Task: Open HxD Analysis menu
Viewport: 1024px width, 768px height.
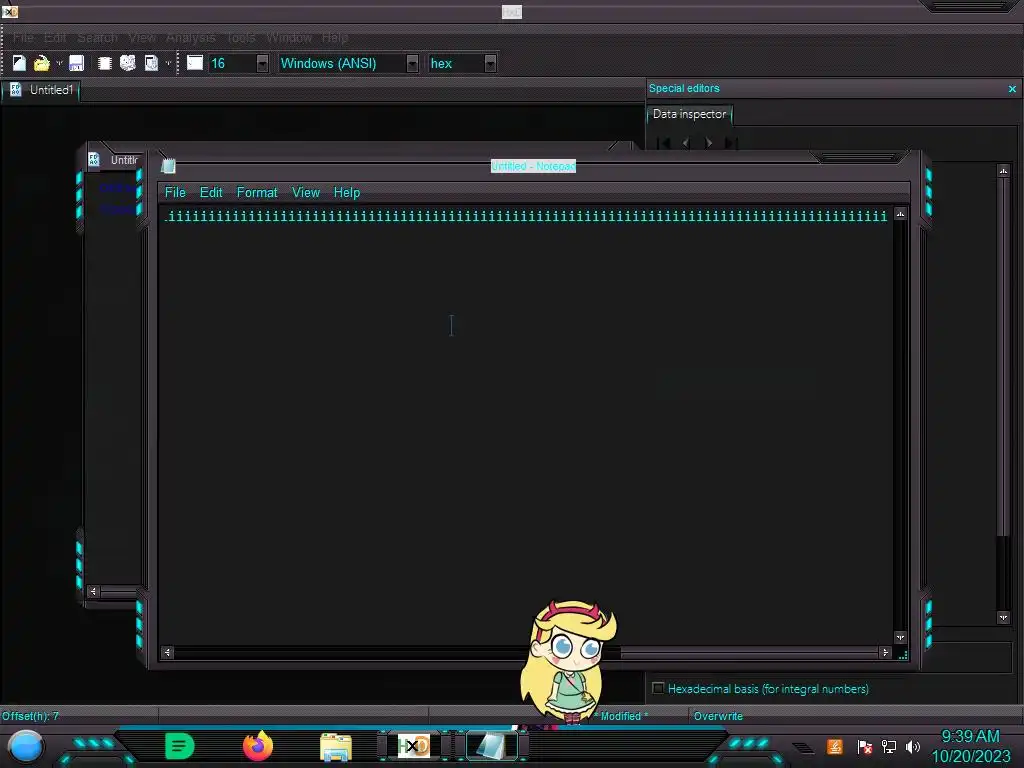Action: (190, 38)
